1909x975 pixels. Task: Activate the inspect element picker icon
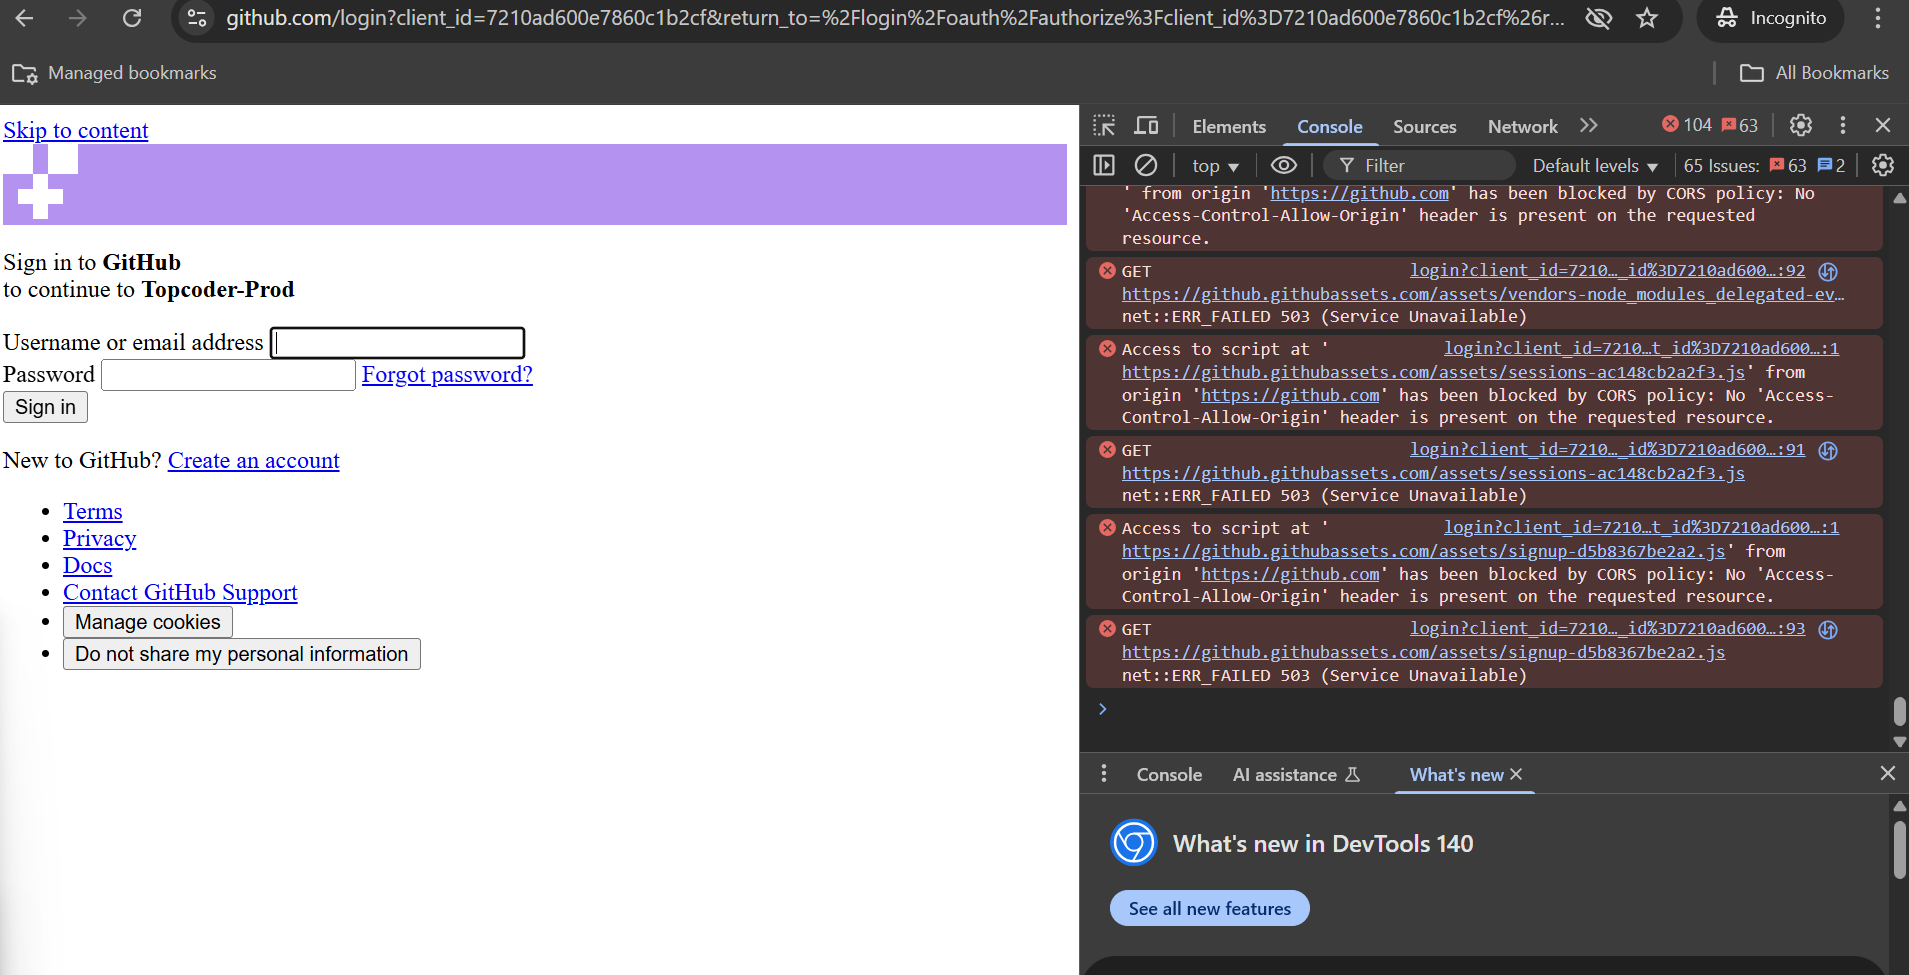tap(1104, 126)
